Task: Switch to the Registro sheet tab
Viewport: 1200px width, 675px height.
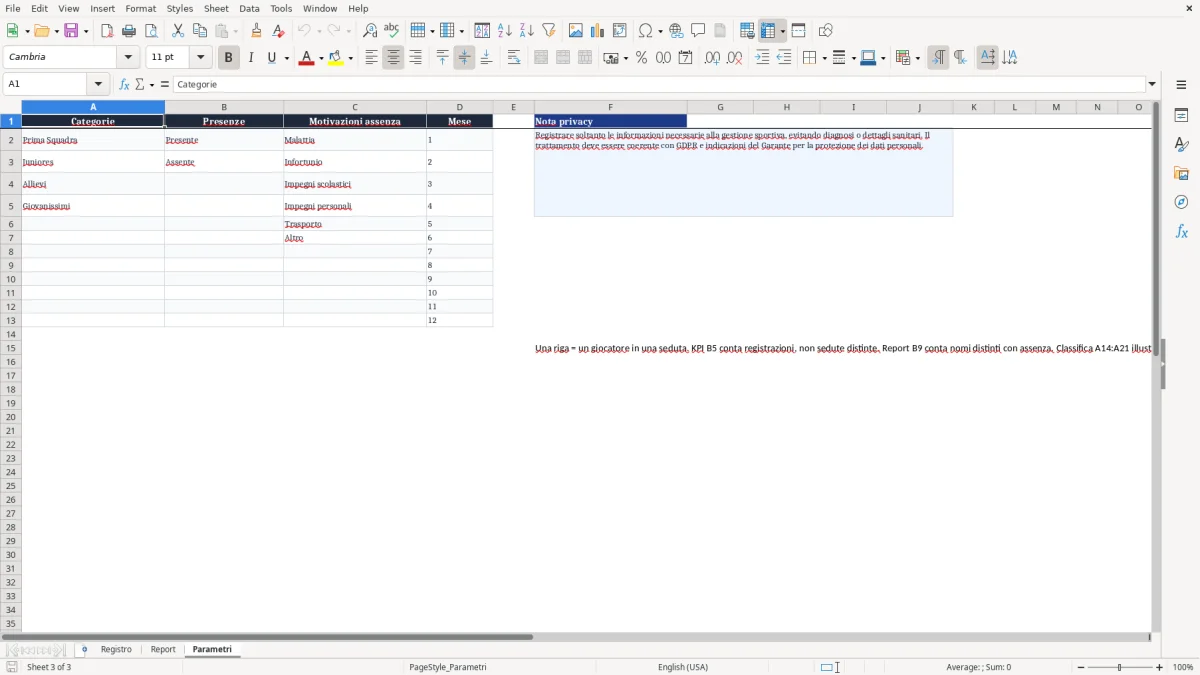Action: [116, 650]
